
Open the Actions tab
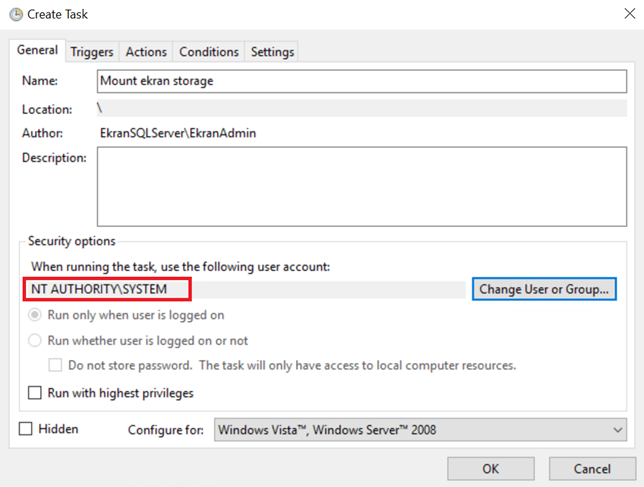[146, 52]
